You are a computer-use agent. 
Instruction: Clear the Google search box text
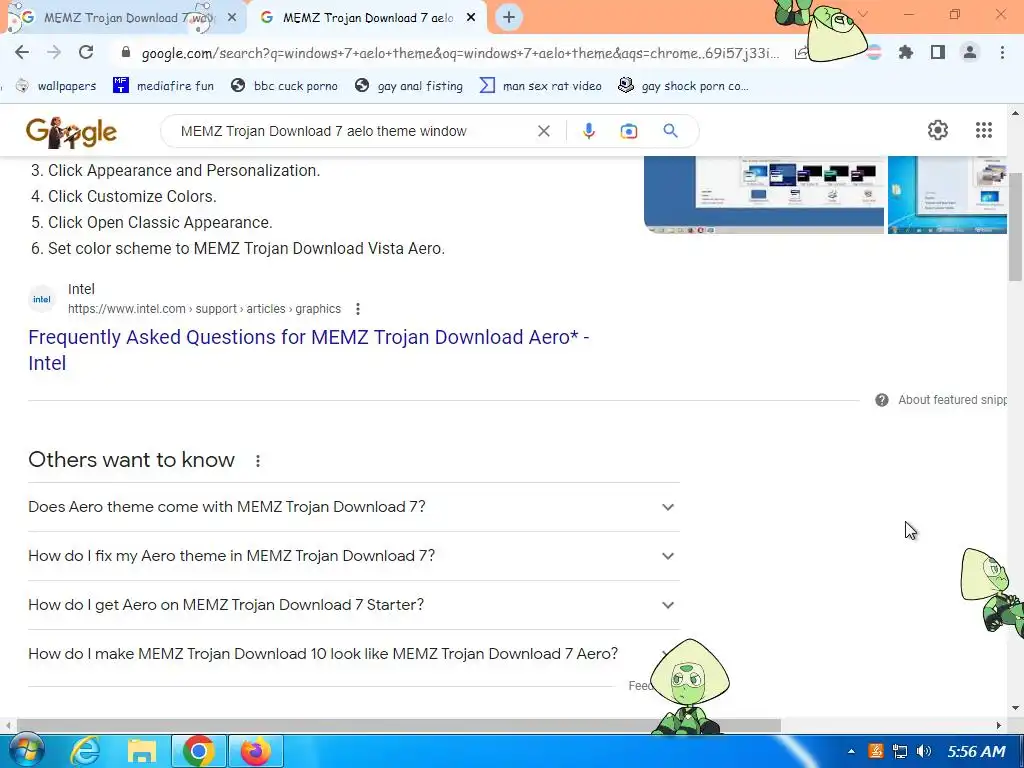(x=543, y=131)
